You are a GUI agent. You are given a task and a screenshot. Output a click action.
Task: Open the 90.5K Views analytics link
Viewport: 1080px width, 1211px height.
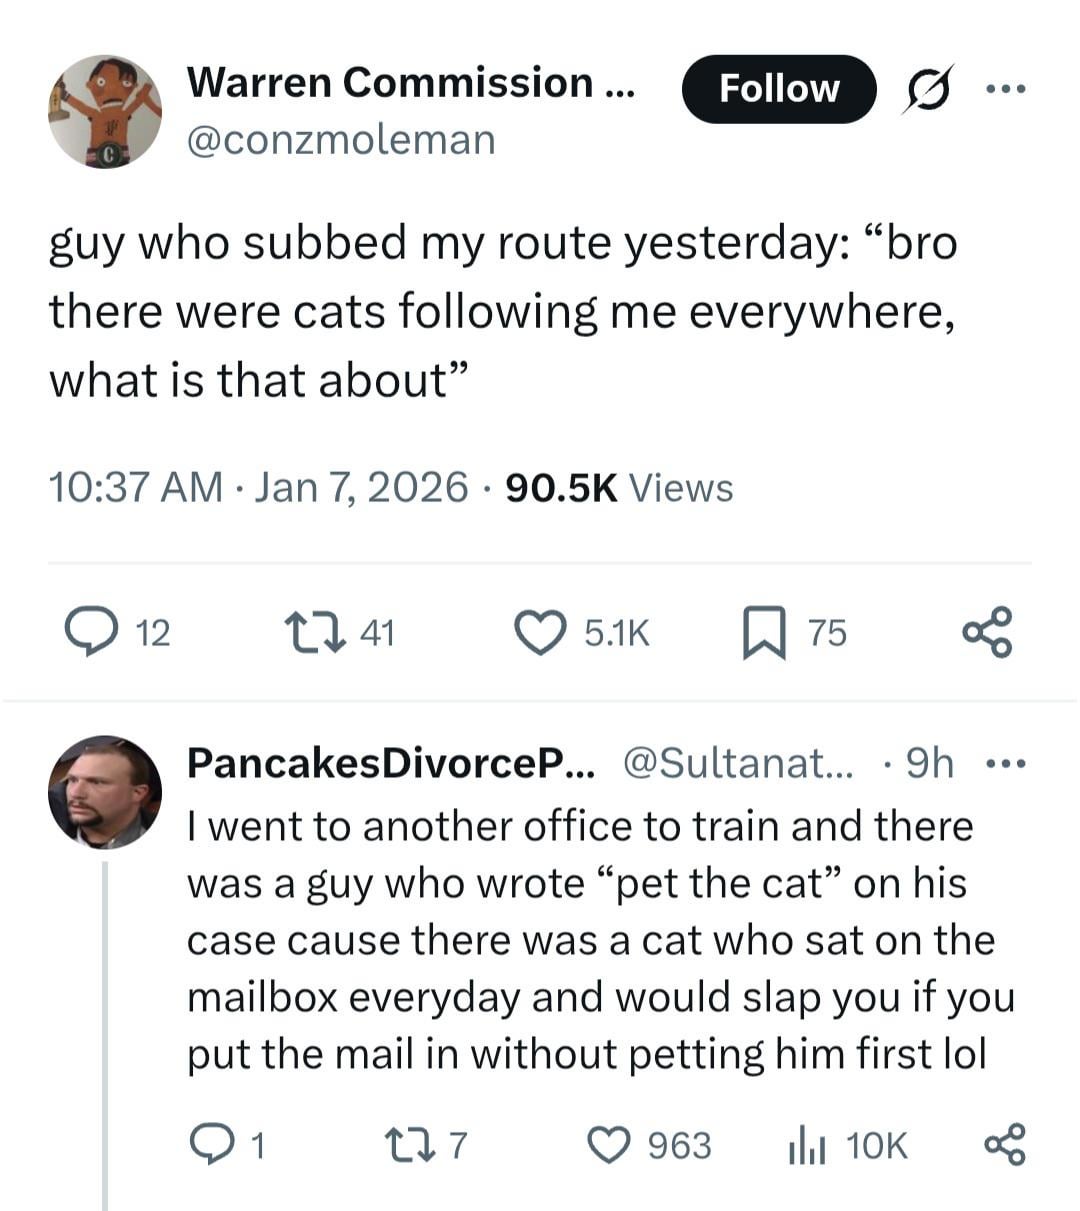[619, 488]
